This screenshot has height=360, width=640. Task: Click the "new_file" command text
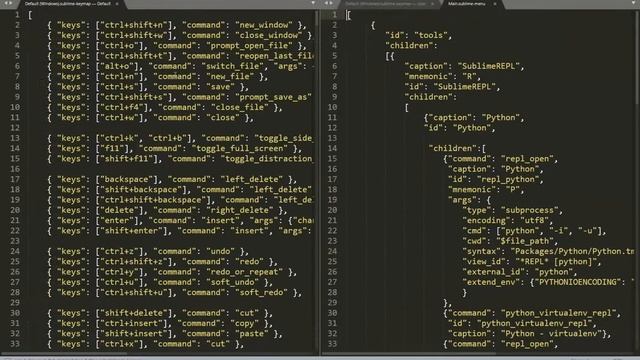click(x=230, y=76)
